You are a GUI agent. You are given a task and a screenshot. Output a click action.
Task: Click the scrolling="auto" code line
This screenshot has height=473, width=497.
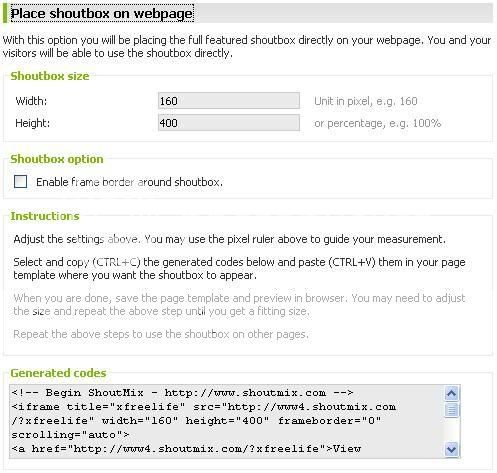tap(70, 435)
